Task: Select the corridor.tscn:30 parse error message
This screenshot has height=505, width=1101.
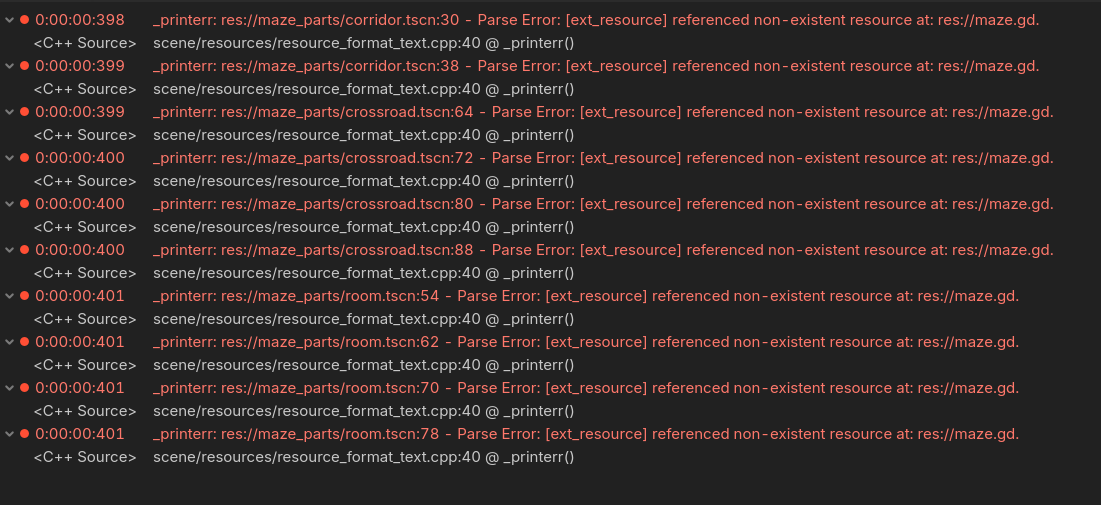Action: point(596,20)
